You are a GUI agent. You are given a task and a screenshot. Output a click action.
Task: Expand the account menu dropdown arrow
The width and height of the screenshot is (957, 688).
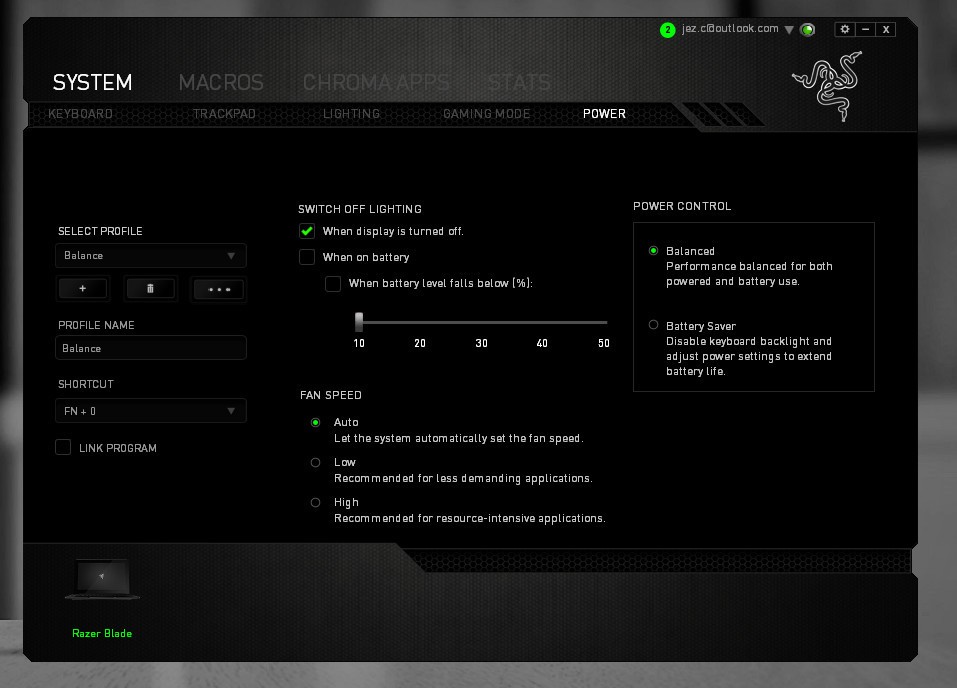pos(791,29)
